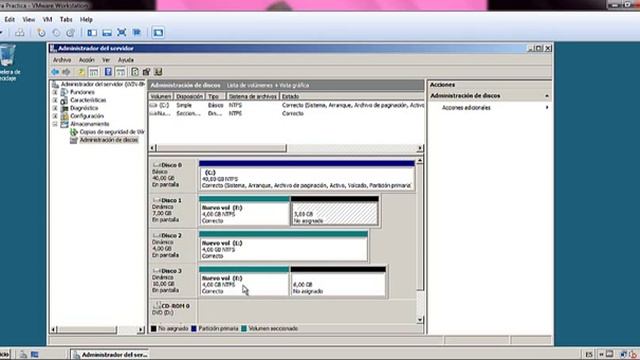Expand the Funciones tree node

(x=55, y=92)
